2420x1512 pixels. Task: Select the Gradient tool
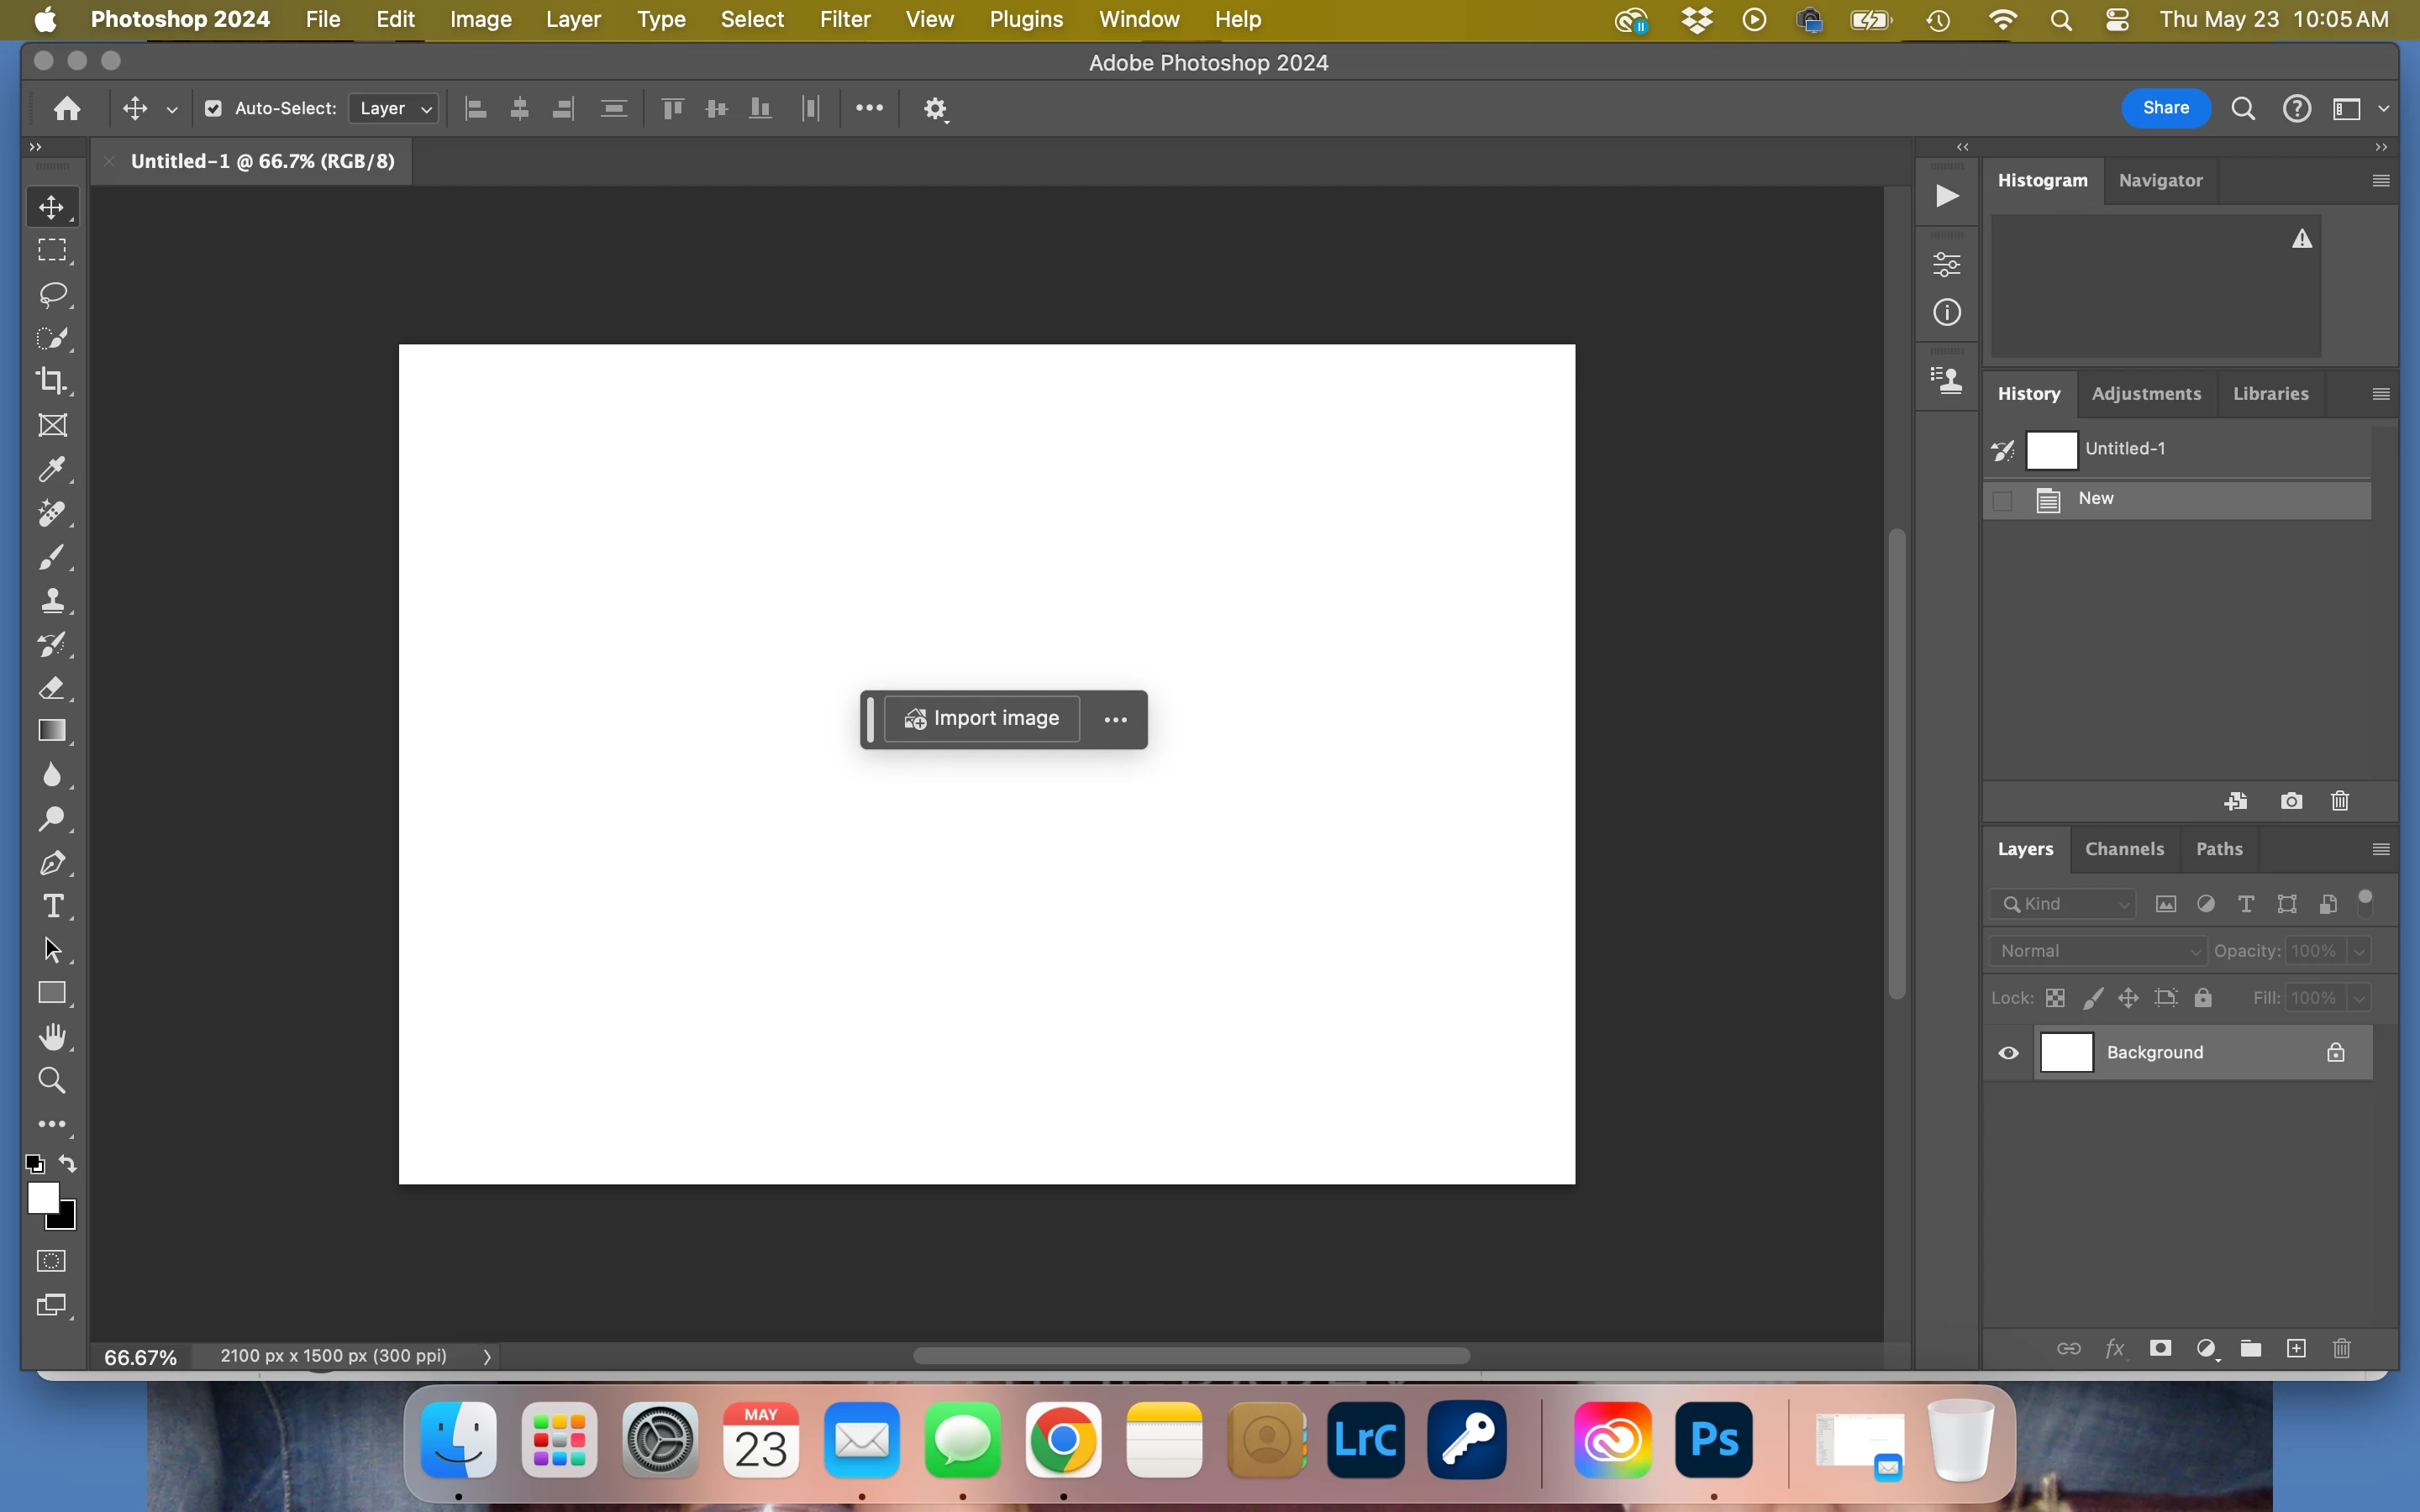pos(52,731)
